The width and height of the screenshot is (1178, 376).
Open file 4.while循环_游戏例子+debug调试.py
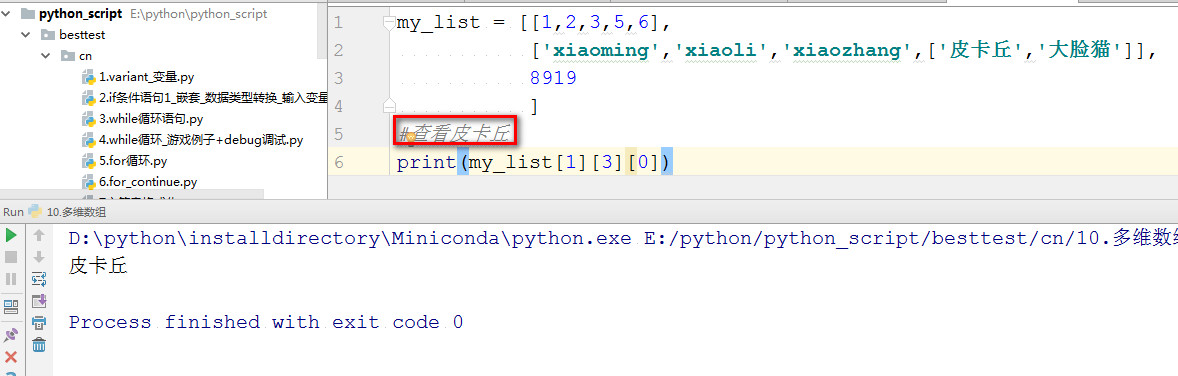coord(201,140)
